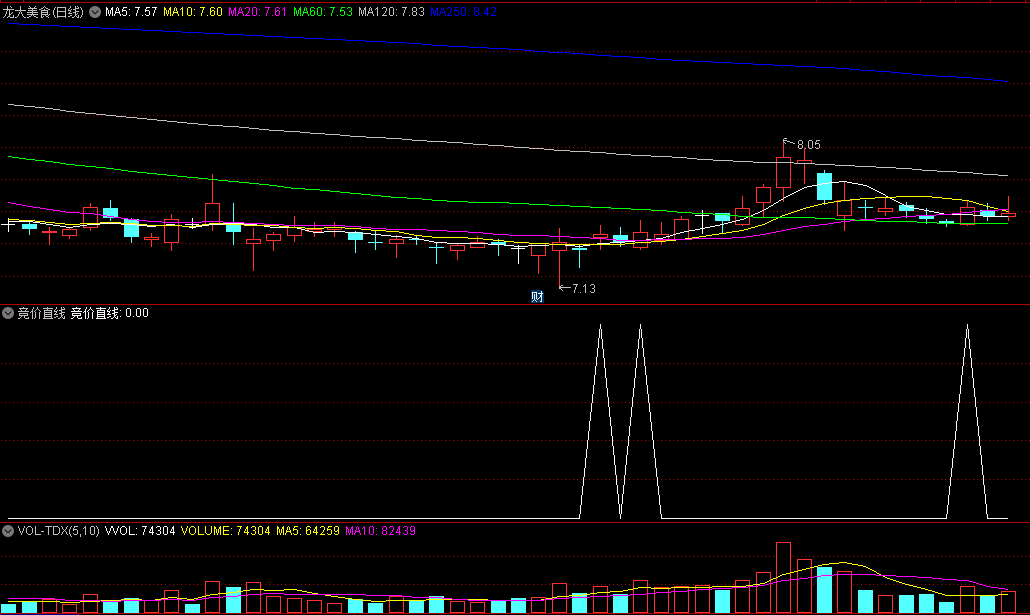The width and height of the screenshot is (1030, 615).
Task: Select the tallest red volume bar
Action: 783,578
